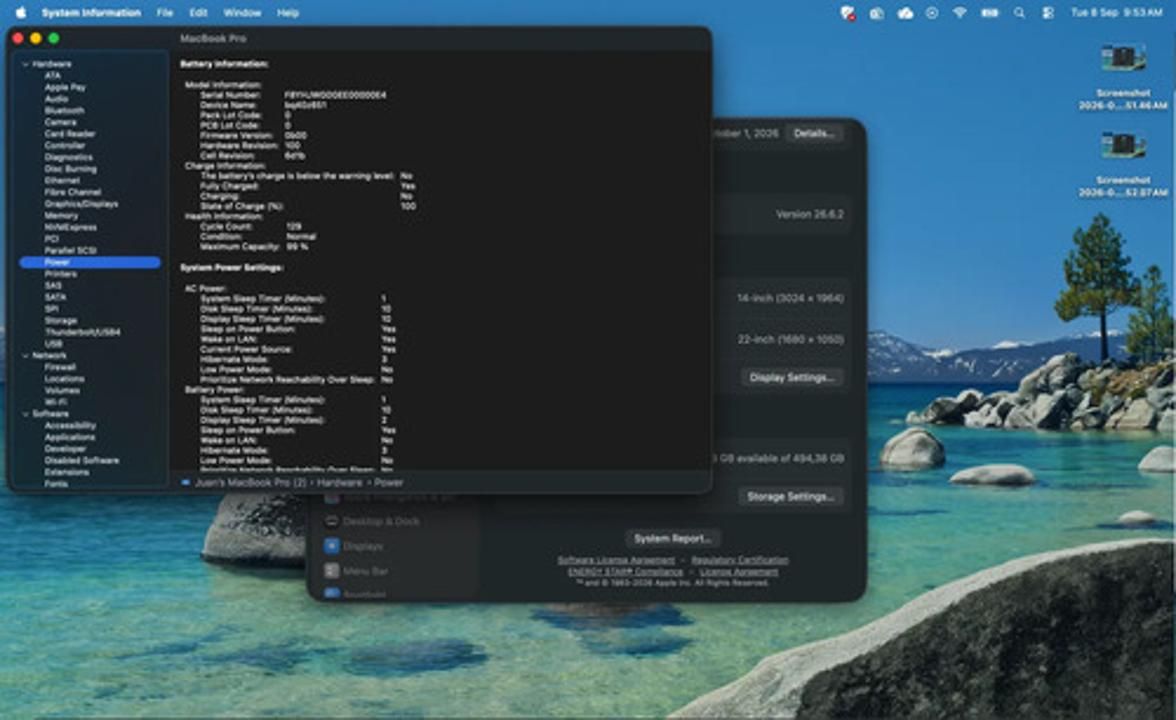The image size is (1176, 720).
Task: Select Disc Burning in the sidebar
Action: coord(70,169)
